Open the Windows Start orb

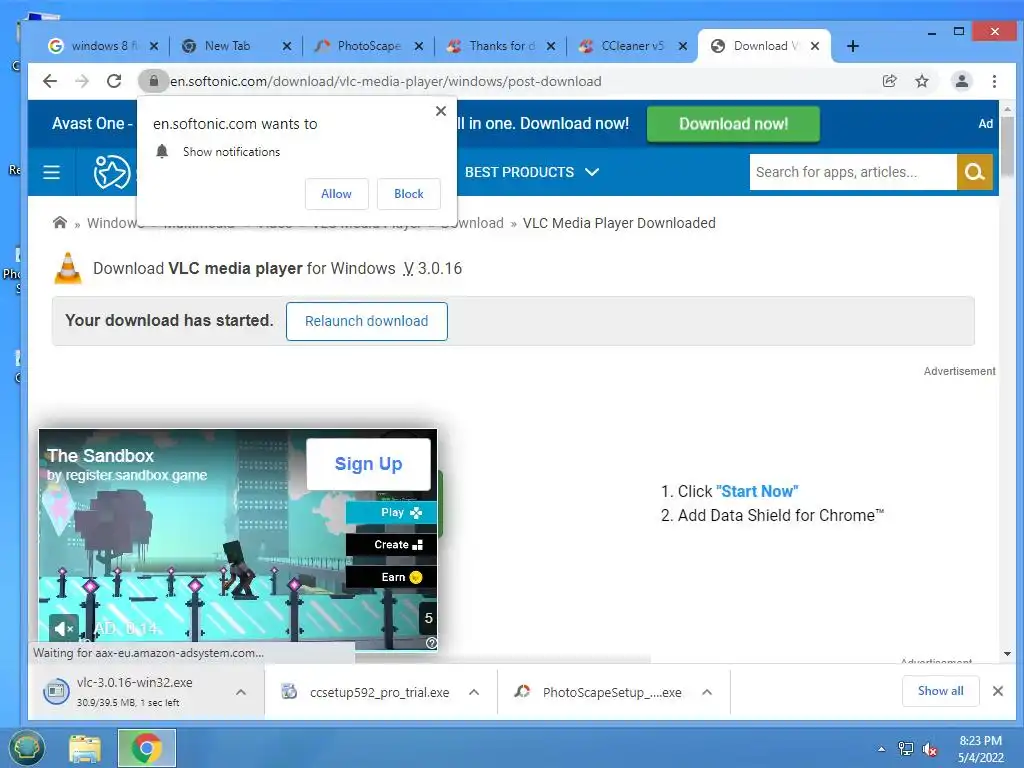26,748
